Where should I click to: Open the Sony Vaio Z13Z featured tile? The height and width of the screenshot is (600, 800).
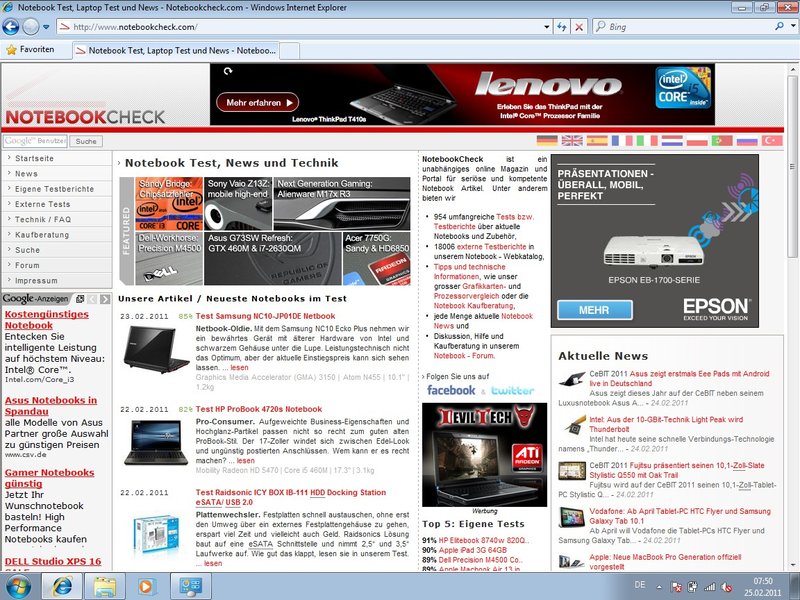click(x=238, y=204)
